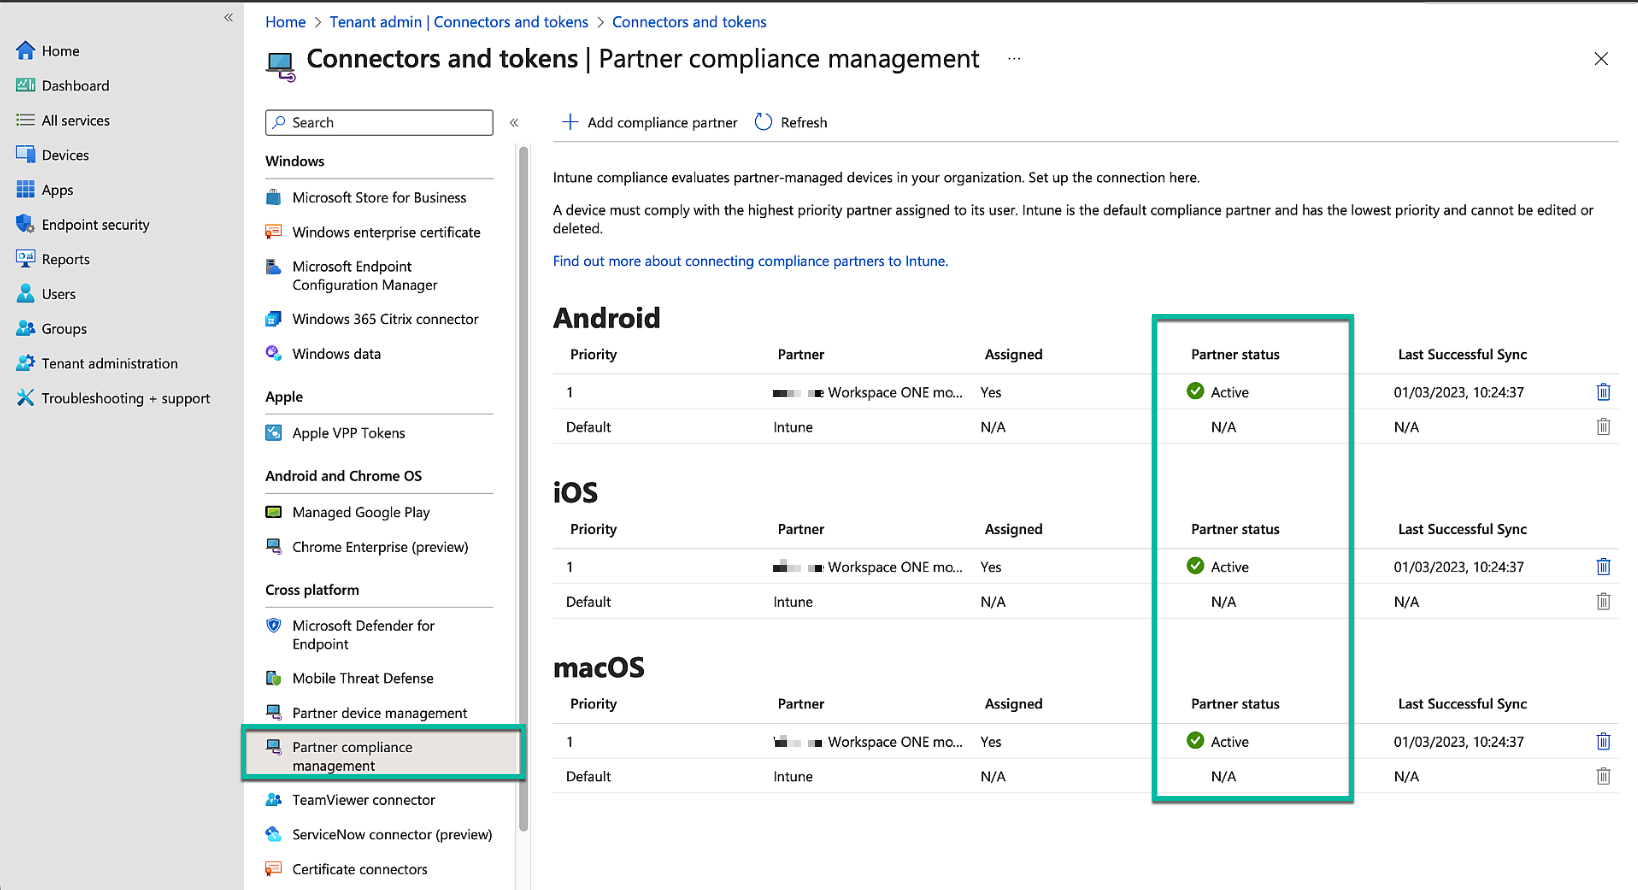Click the Refresh icon in toolbar

coord(764,122)
